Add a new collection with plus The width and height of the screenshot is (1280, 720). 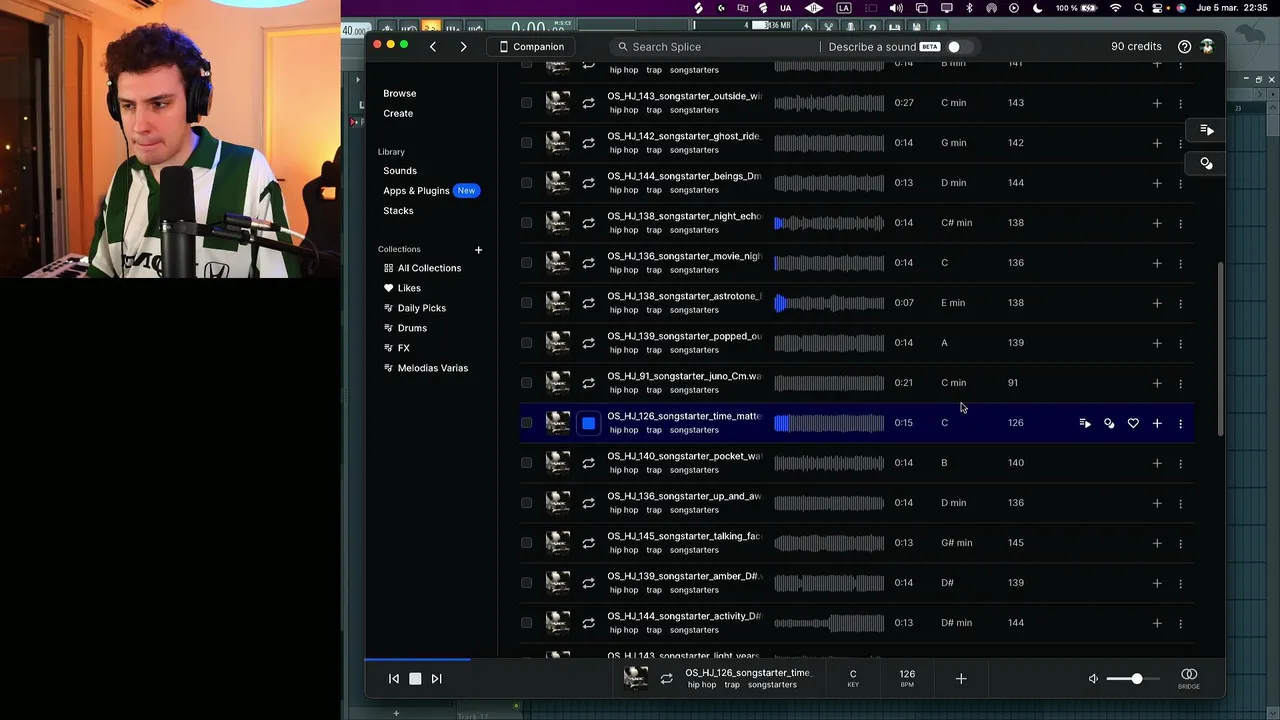(x=478, y=249)
